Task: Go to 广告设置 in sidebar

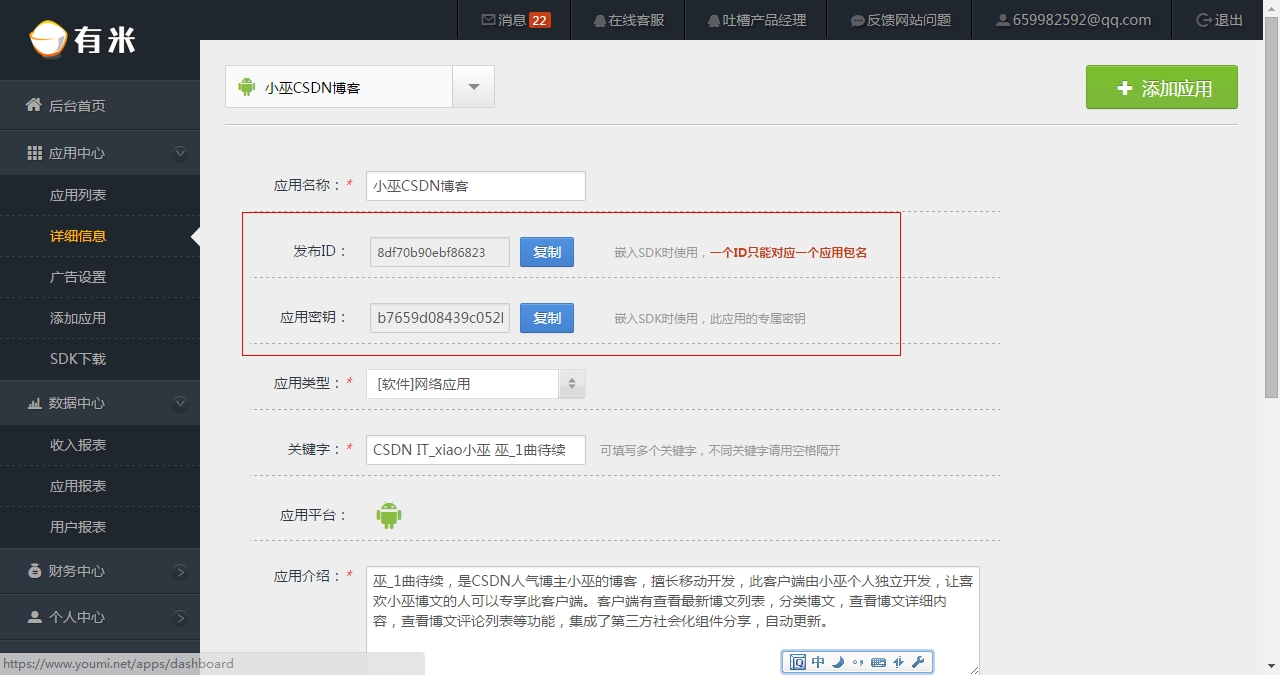Action: click(78, 277)
